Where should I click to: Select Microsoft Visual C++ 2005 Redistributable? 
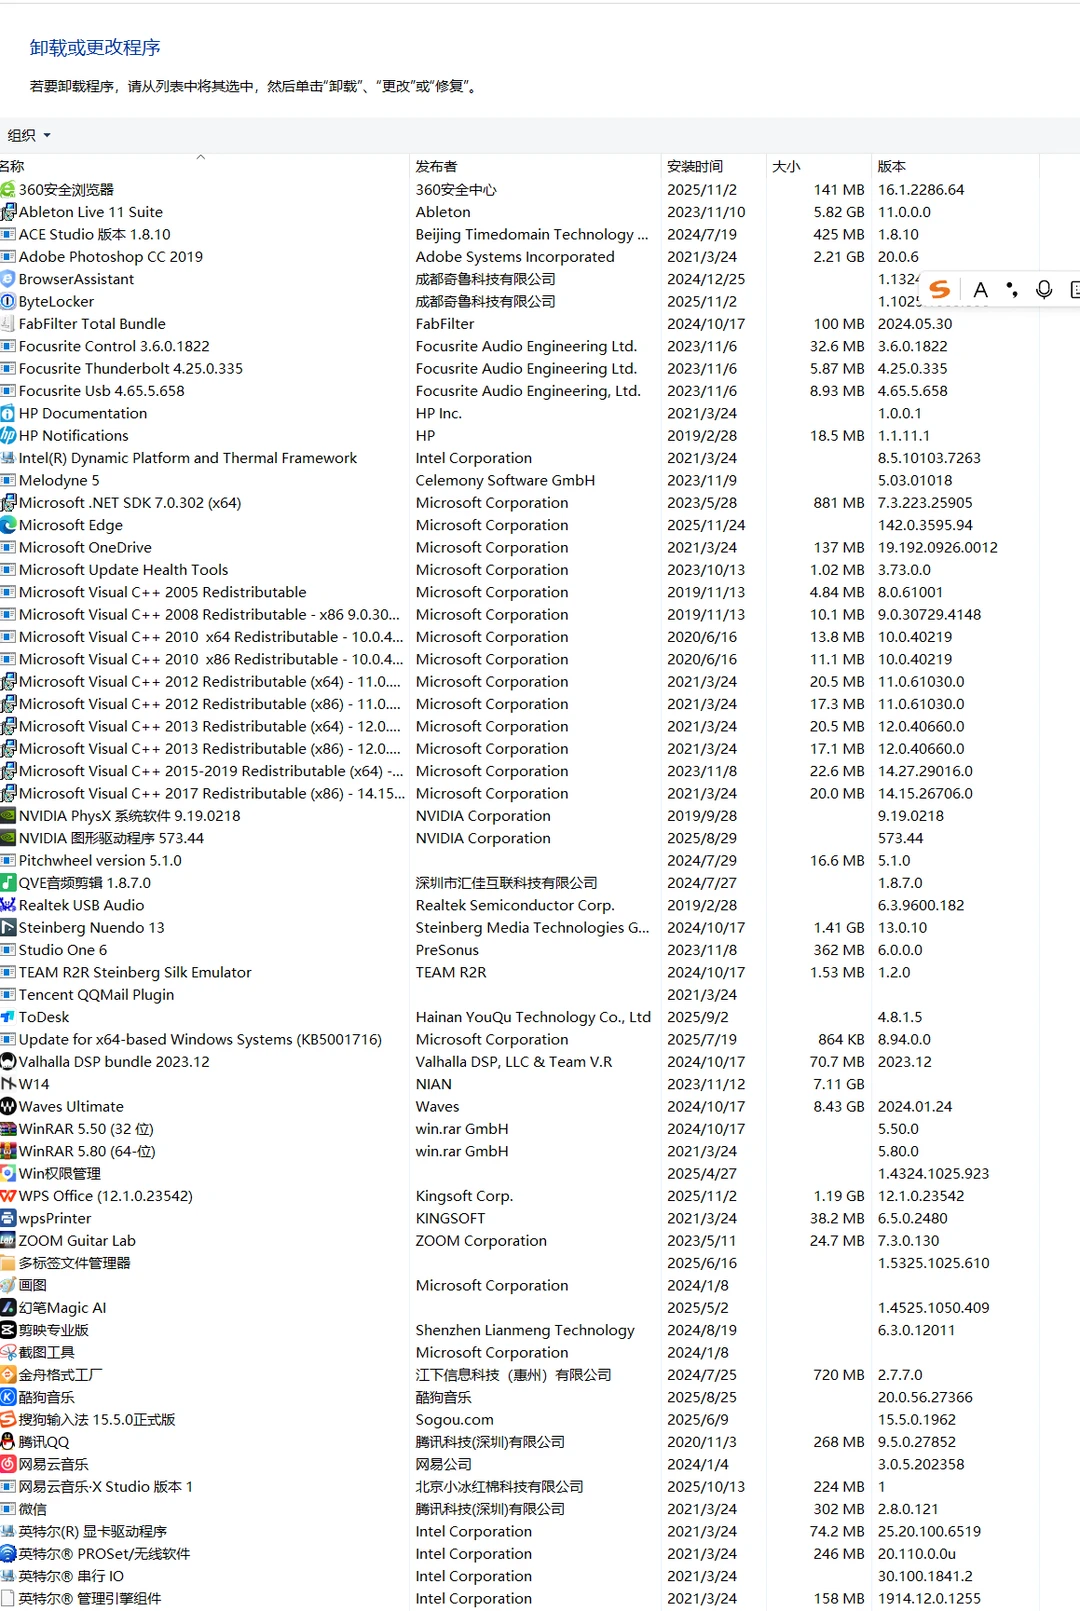520,592
